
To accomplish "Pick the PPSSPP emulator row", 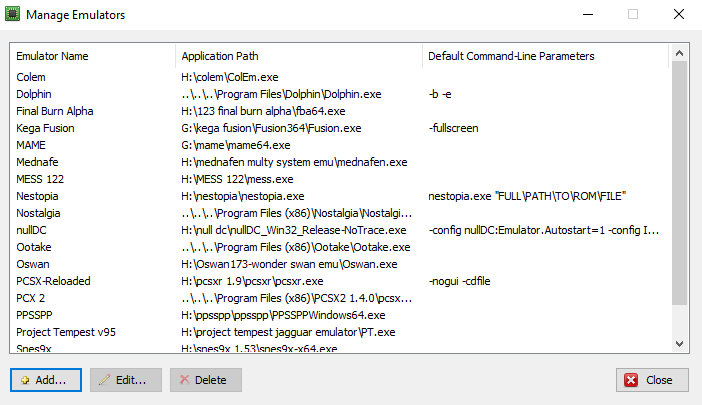I will [x=340, y=315].
